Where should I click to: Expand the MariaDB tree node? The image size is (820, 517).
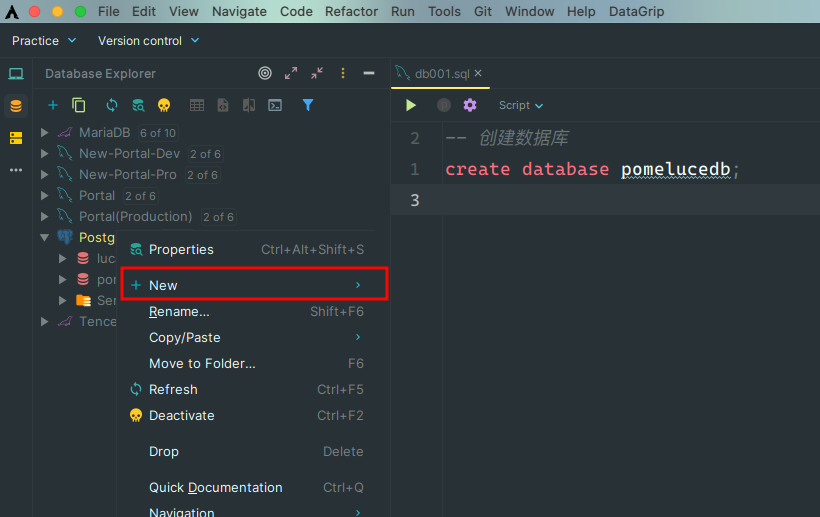click(x=44, y=133)
